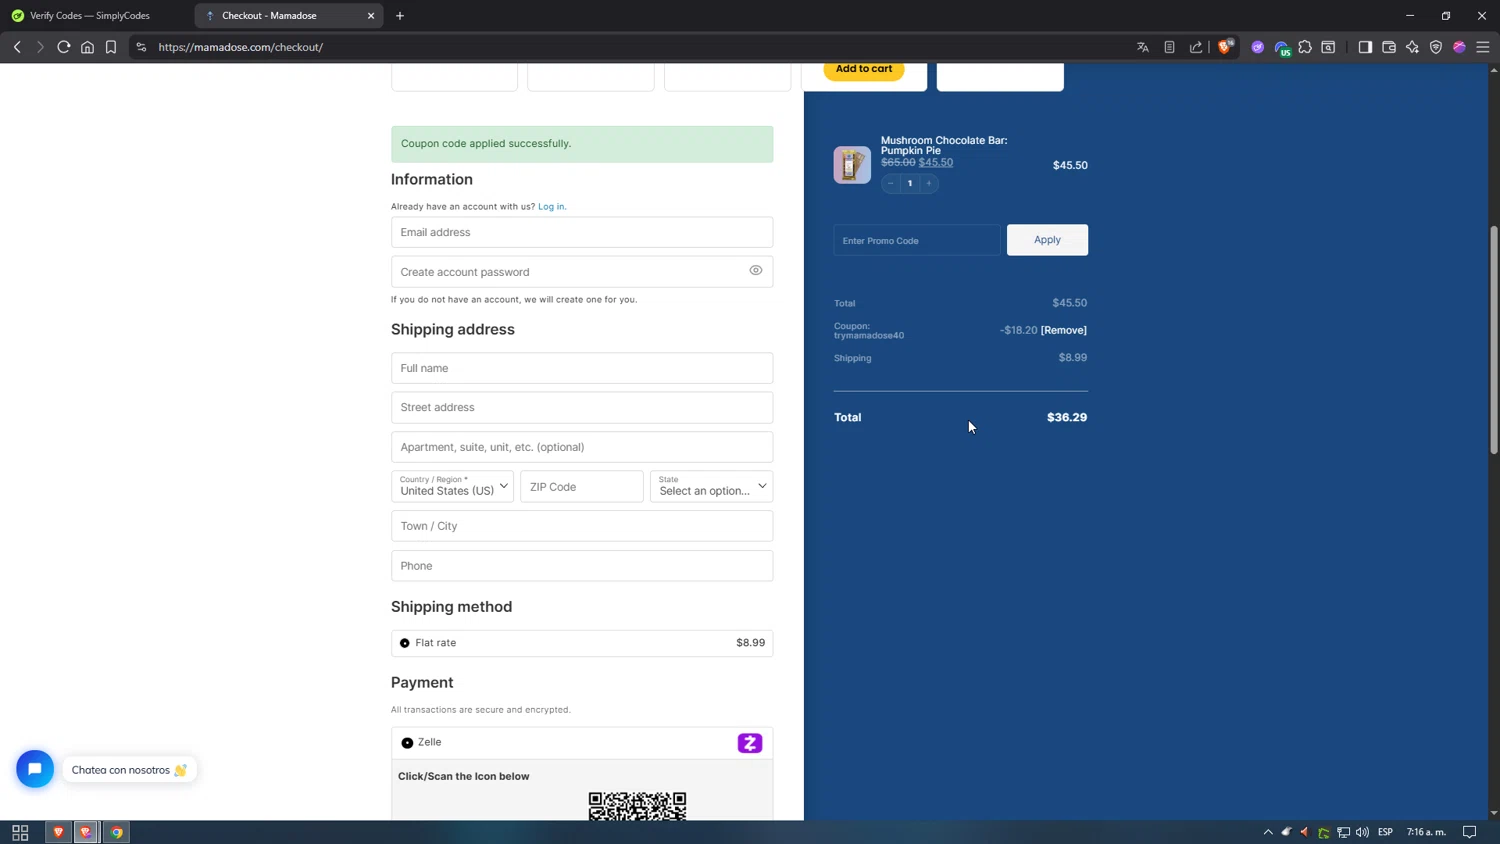
Task: Open Windows Task View in taskbar
Action: click(20, 832)
